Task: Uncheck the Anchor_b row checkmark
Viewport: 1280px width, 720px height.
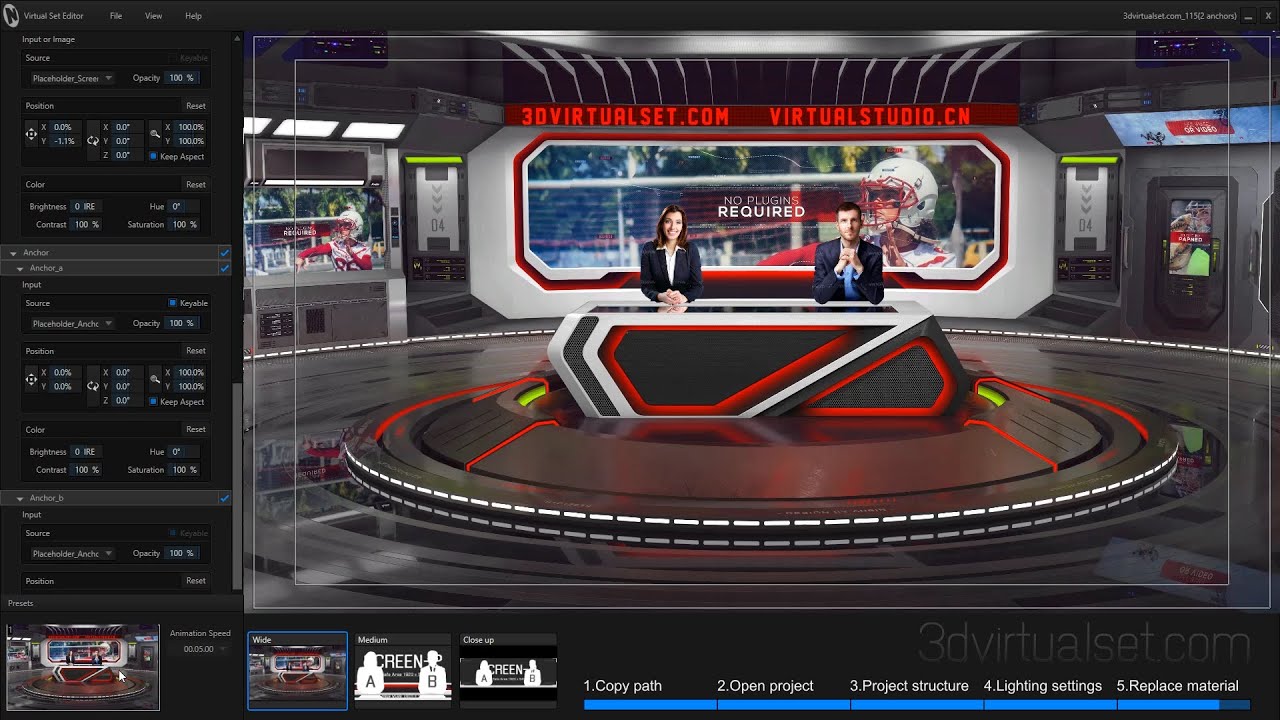Action: tap(224, 498)
